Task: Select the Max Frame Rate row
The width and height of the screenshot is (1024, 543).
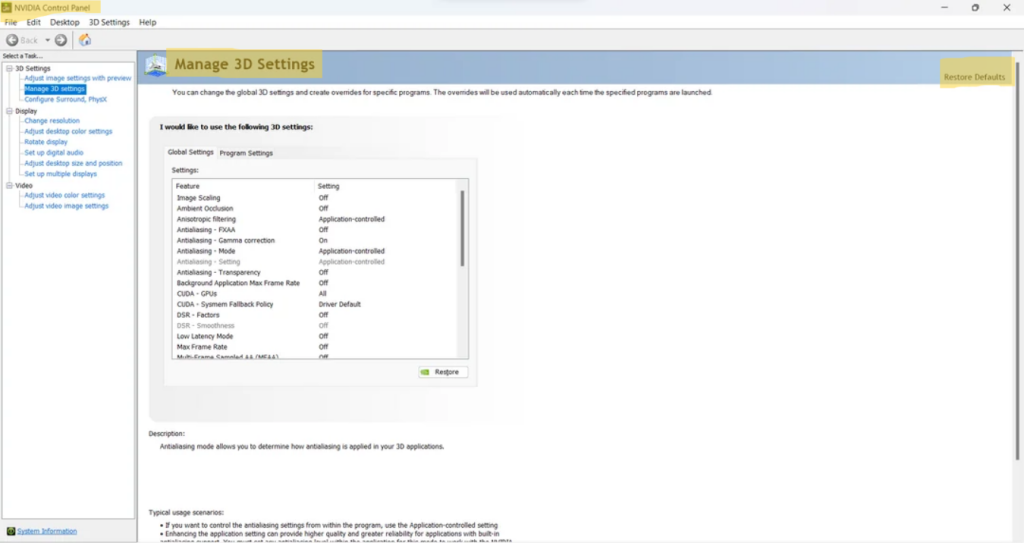Action: pyautogui.click(x=316, y=347)
